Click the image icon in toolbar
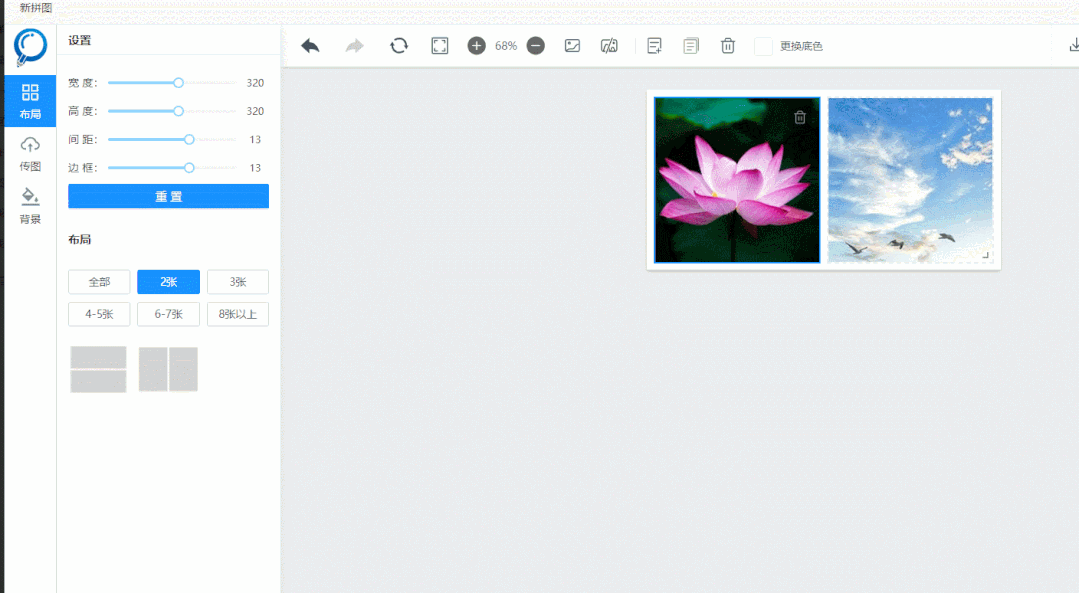This screenshot has width=1079, height=593. coord(572,46)
